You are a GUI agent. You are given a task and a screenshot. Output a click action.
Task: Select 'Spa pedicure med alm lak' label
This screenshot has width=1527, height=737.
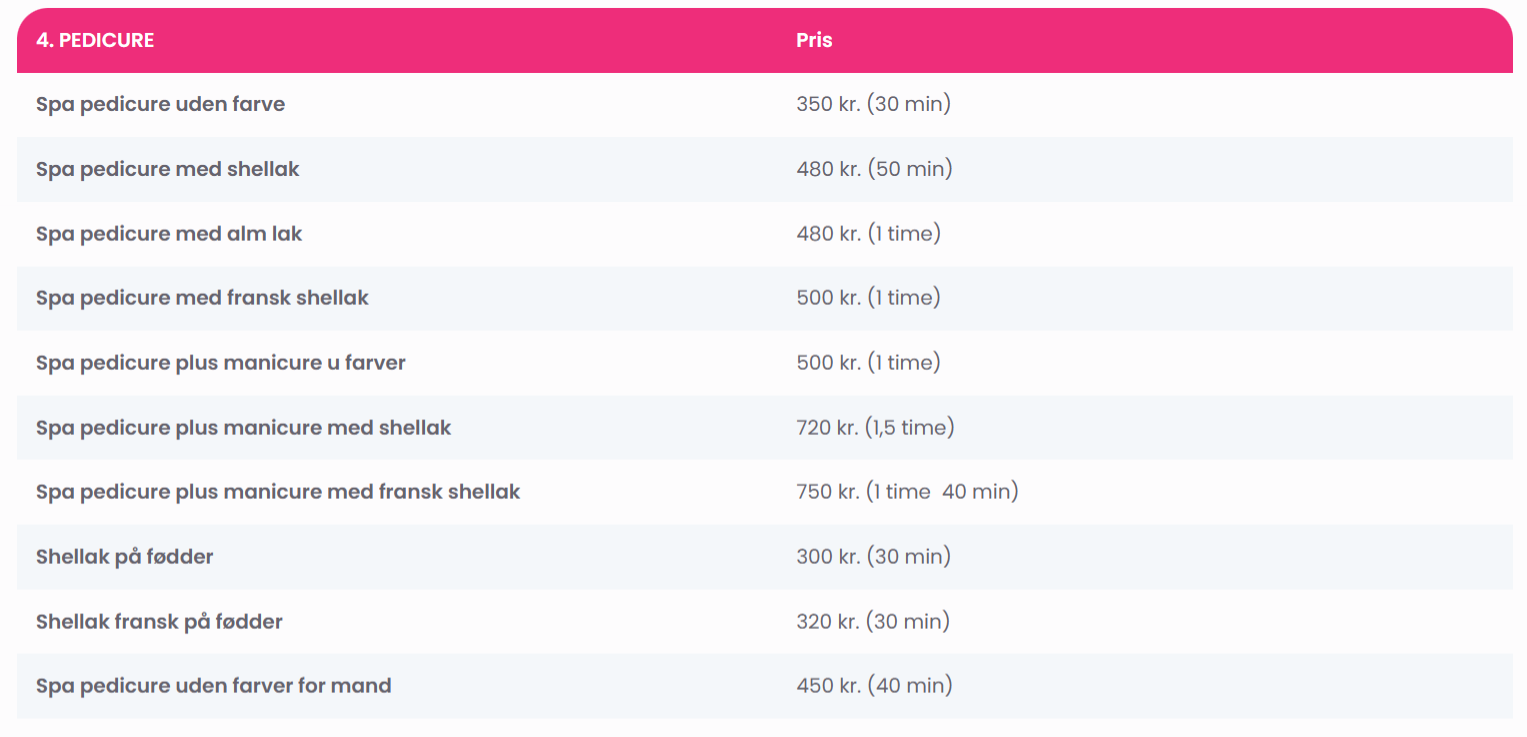pyautogui.click(x=169, y=234)
